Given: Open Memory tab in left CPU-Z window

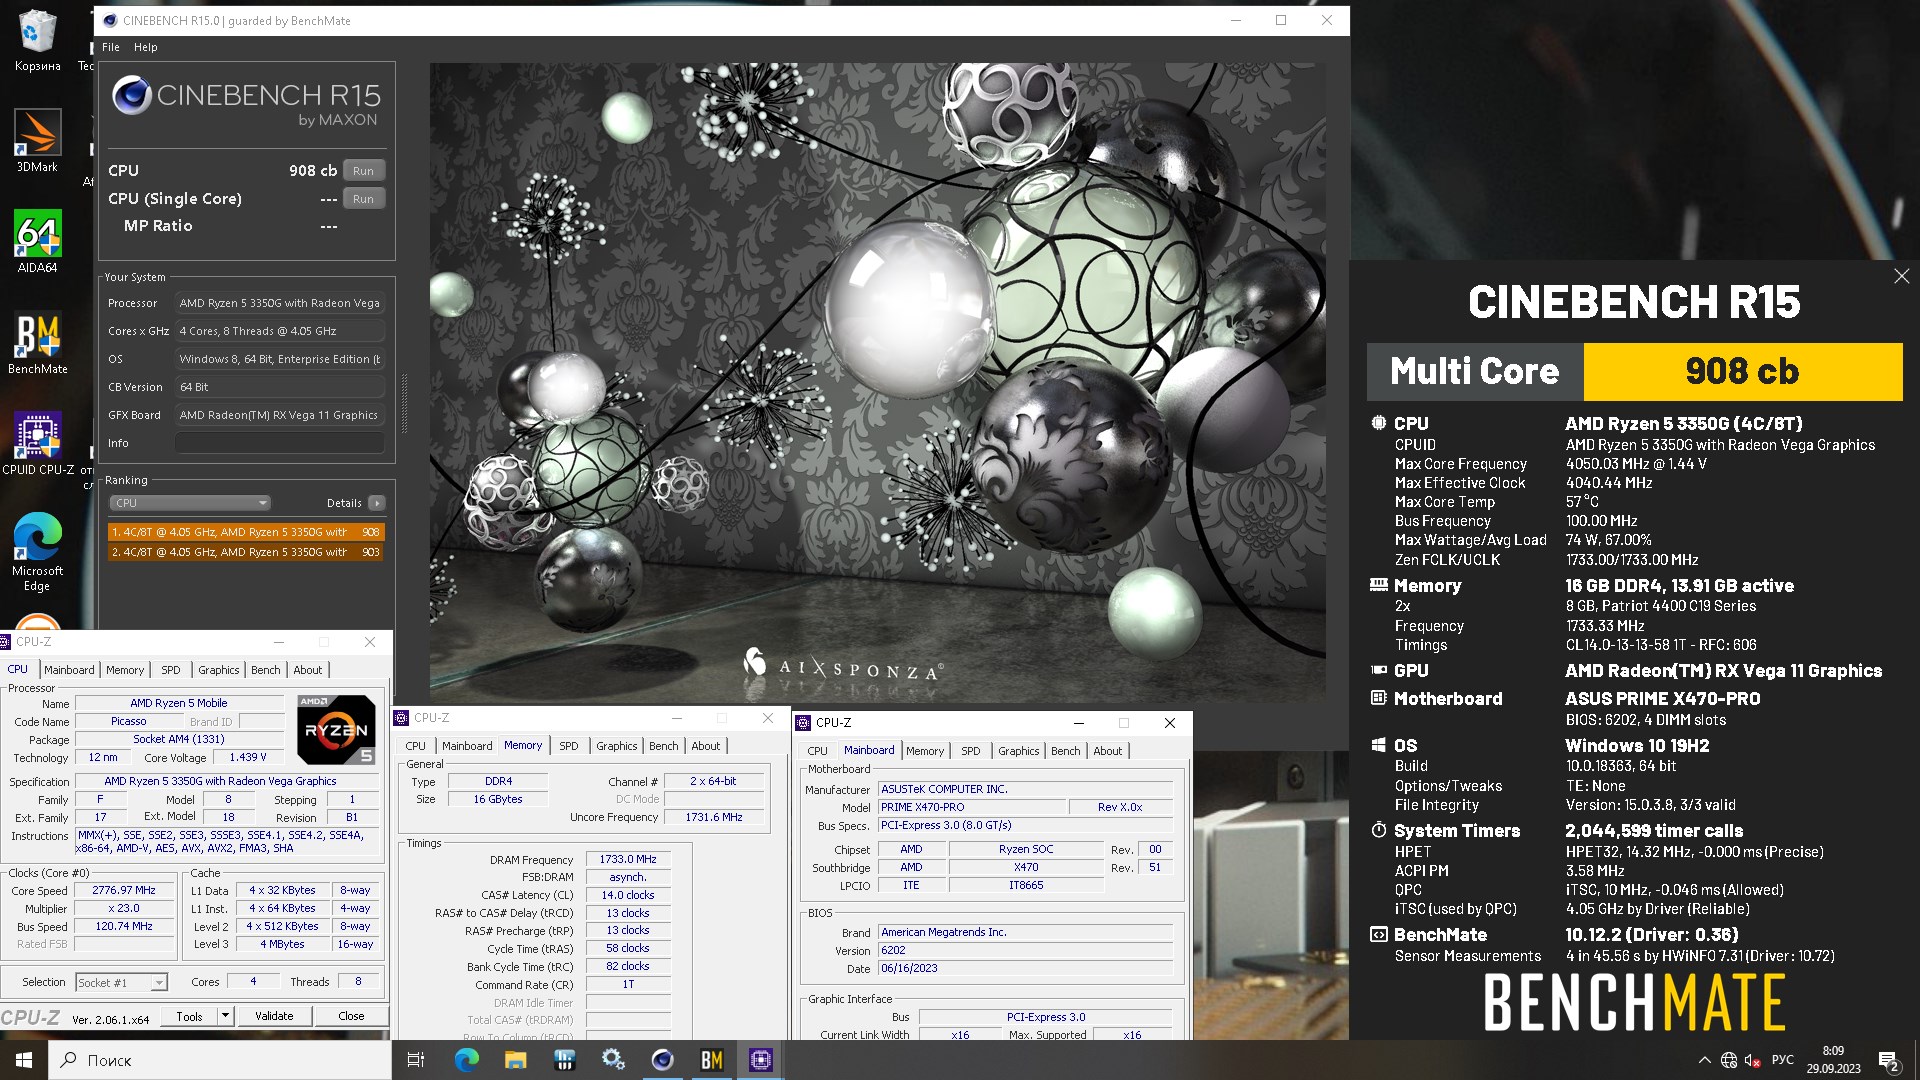Looking at the screenshot, I should pos(125,670).
